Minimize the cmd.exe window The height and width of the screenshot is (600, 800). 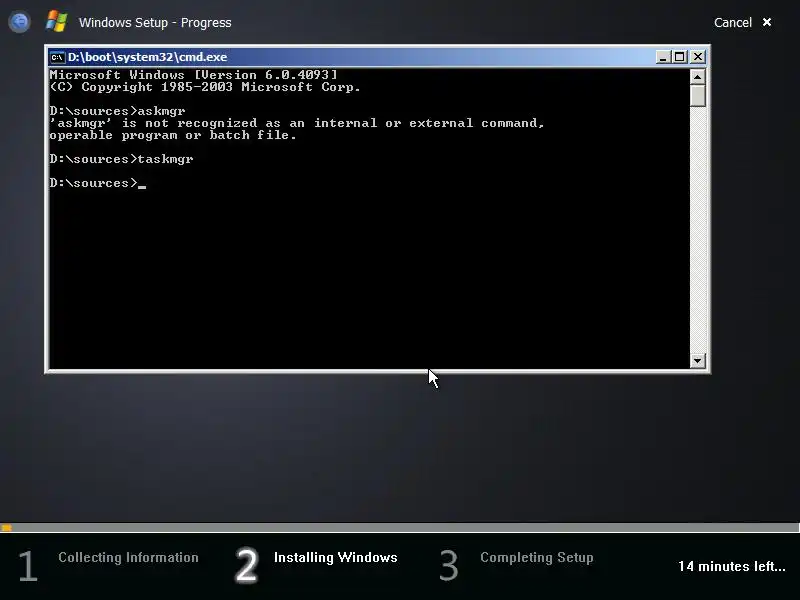click(x=662, y=57)
